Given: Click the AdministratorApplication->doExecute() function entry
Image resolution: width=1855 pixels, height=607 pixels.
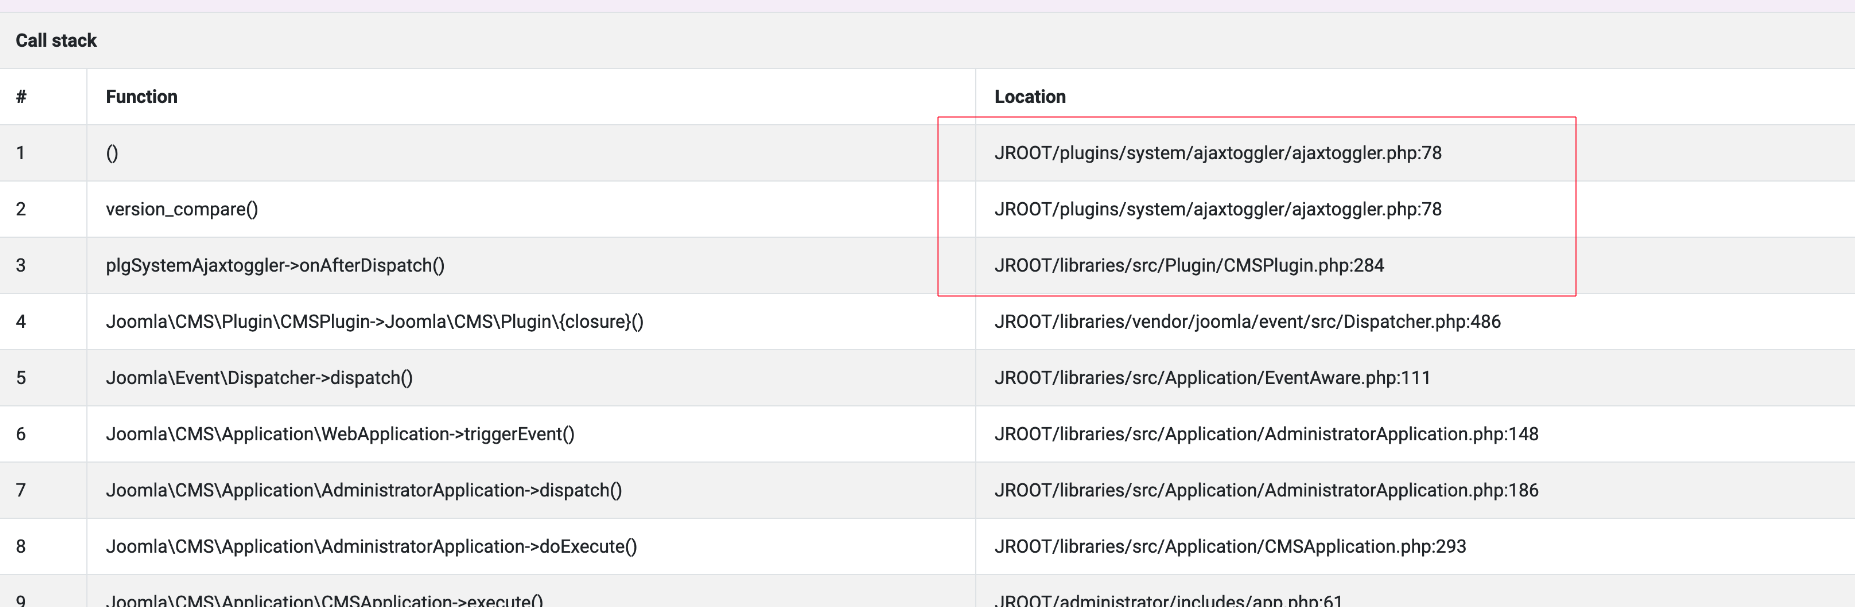Looking at the screenshot, I should (x=371, y=546).
